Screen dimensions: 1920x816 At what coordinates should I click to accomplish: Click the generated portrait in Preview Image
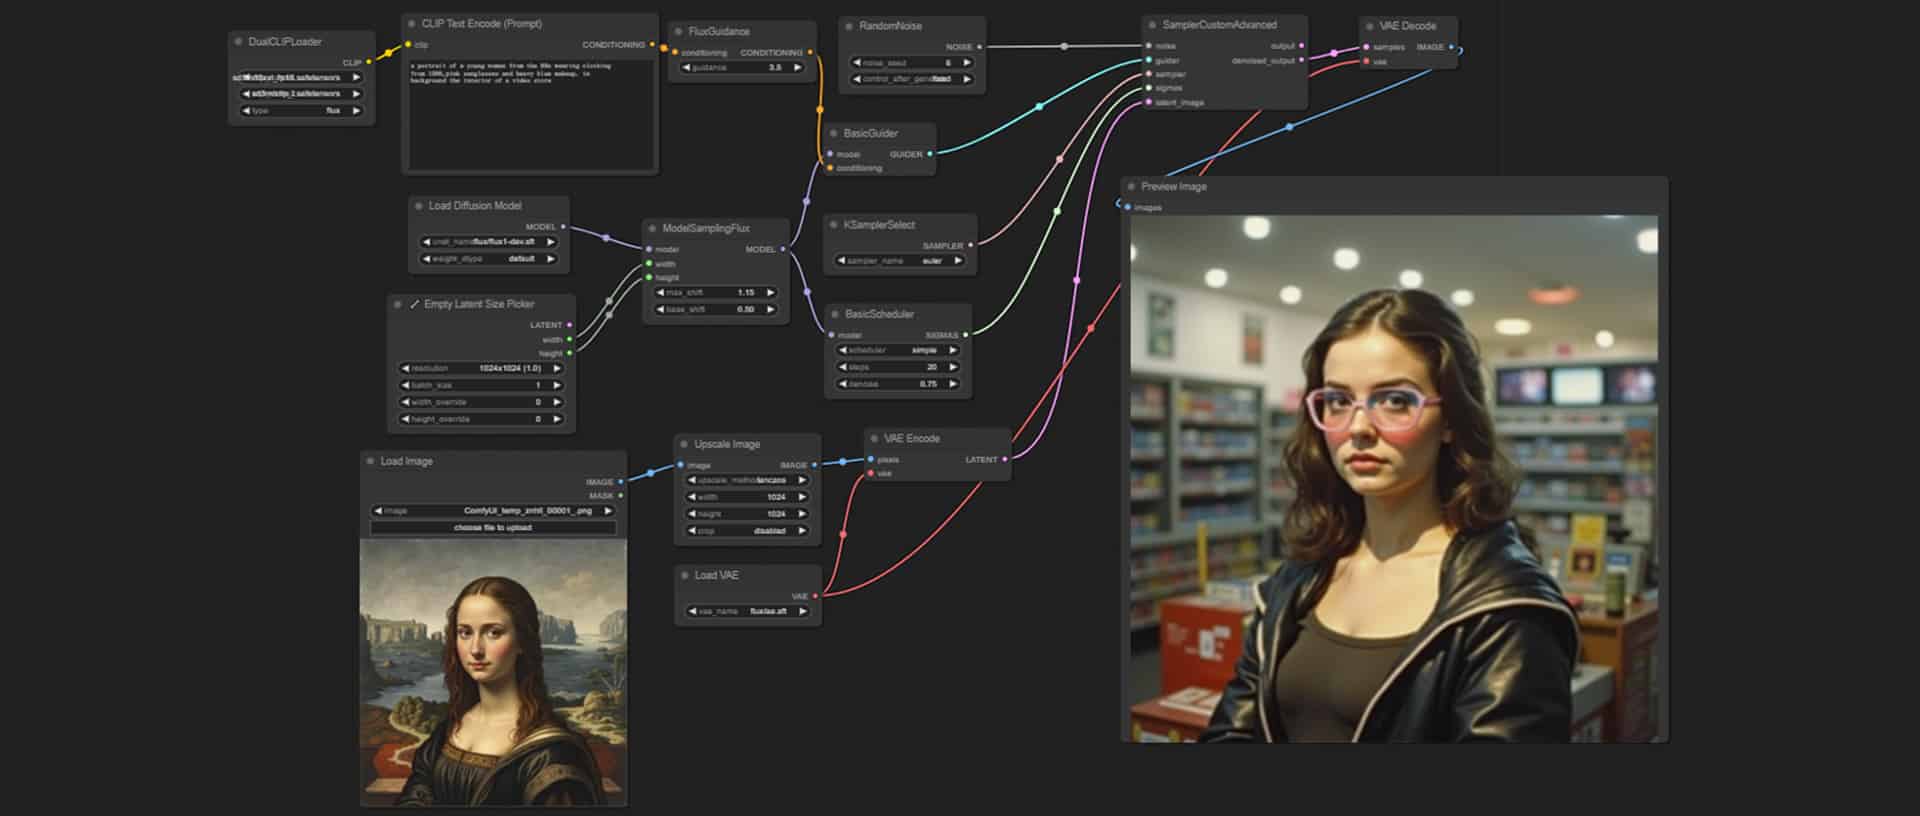[x=1394, y=478]
